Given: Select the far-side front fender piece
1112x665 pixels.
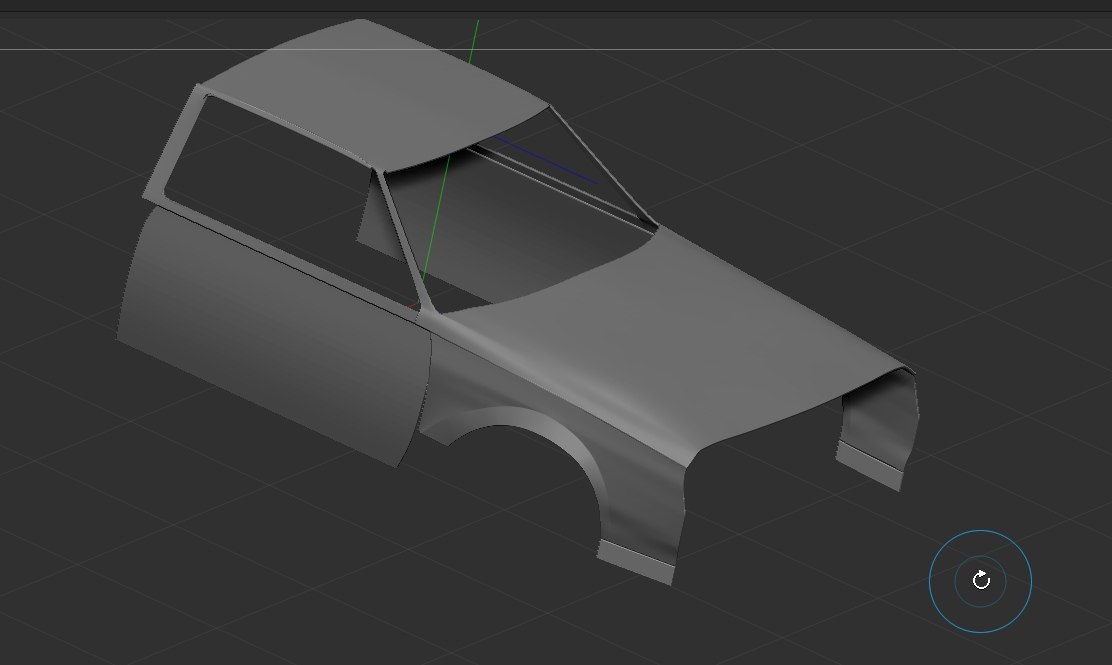Looking at the screenshot, I should click(x=878, y=432).
